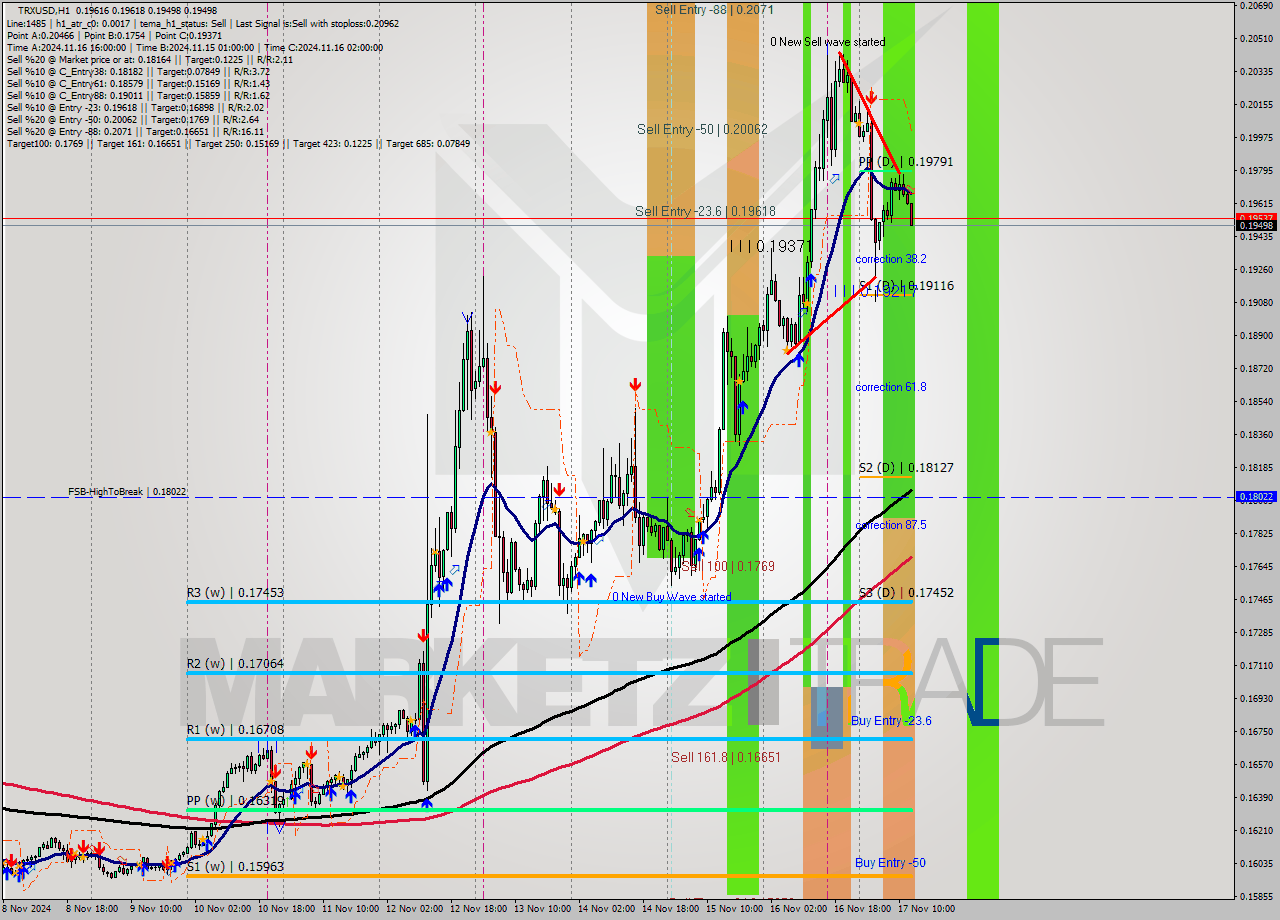The width and height of the screenshot is (1280, 920).
Task: Click the 'Sell %10 @ C_Entry88' line
Action: 138,95
